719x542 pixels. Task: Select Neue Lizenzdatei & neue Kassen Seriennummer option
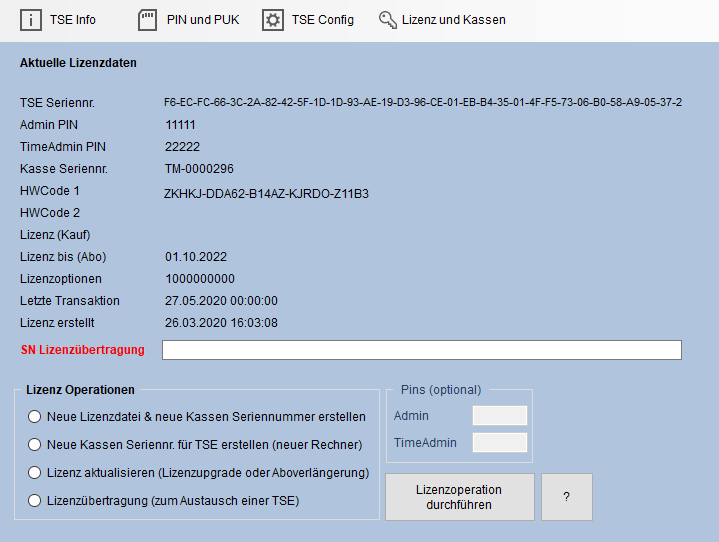35,417
